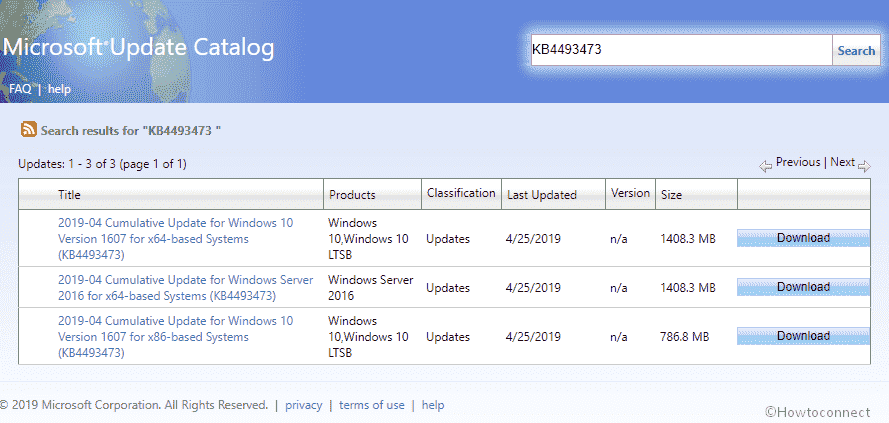Screen dimensions: 889x423
Task: Focus the KB4493473 search input field
Action: point(681,50)
